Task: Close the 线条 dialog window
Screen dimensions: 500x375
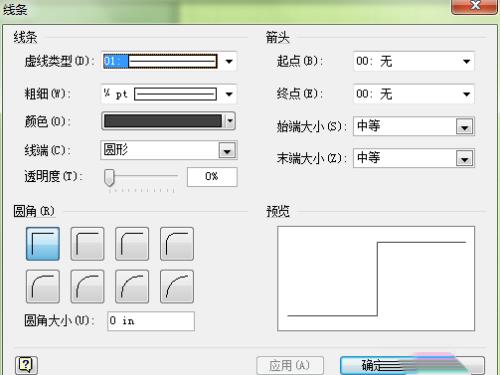Action: pyautogui.click(x=475, y=6)
